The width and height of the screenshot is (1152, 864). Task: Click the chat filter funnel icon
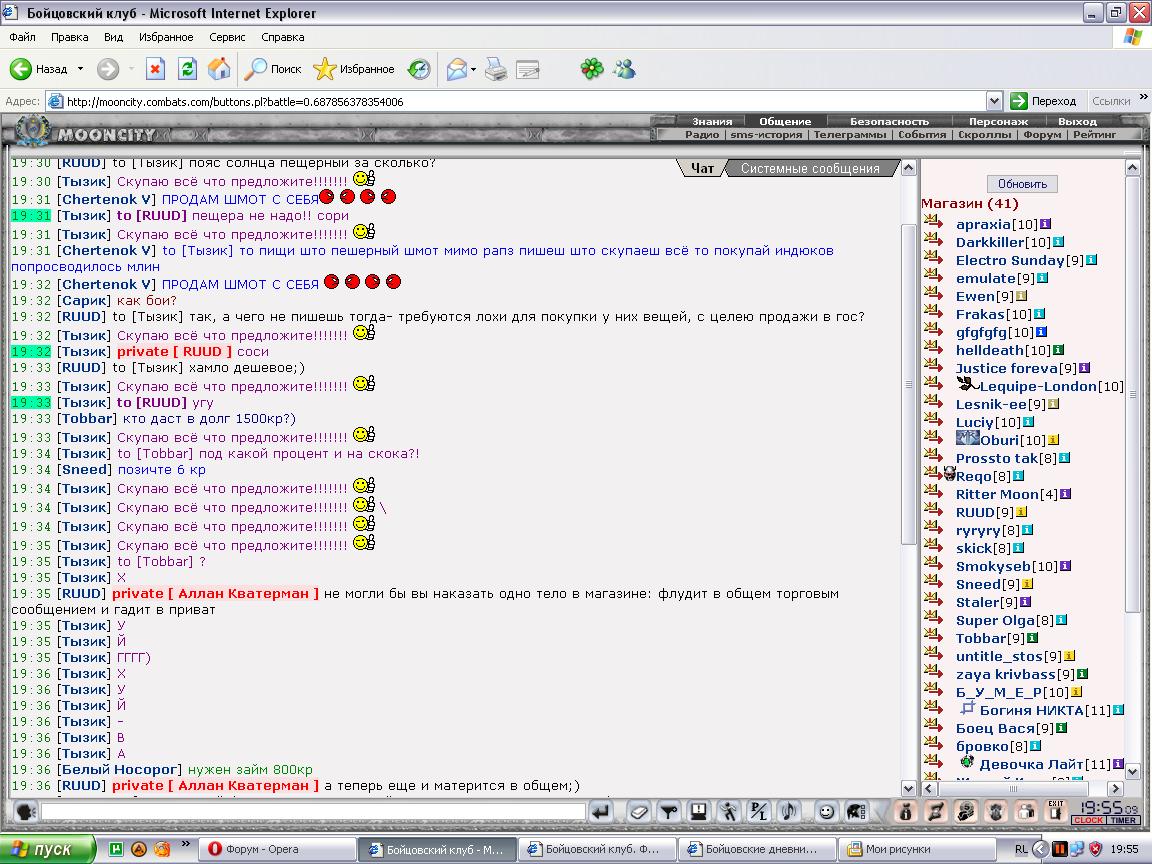coord(669,812)
